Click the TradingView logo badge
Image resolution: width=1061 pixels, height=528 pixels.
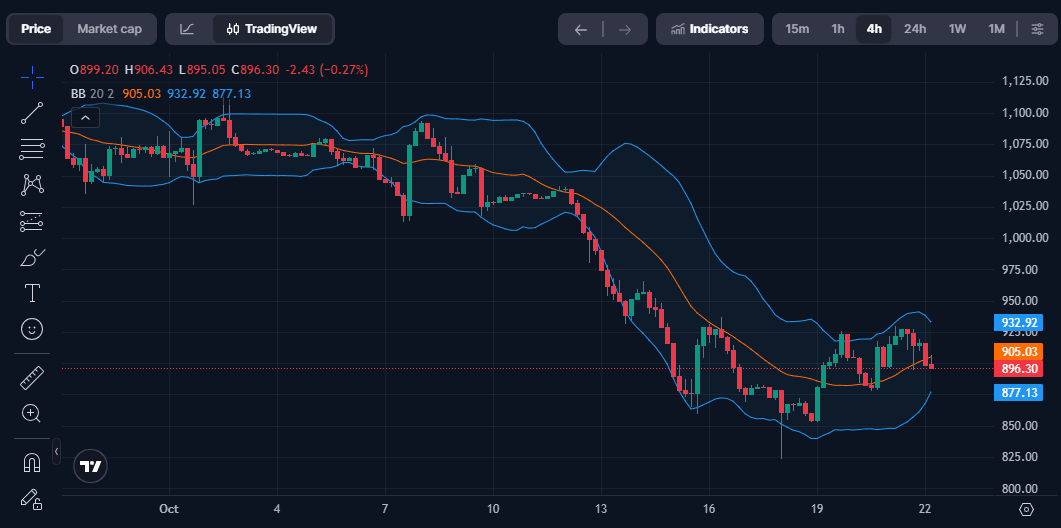point(90,466)
